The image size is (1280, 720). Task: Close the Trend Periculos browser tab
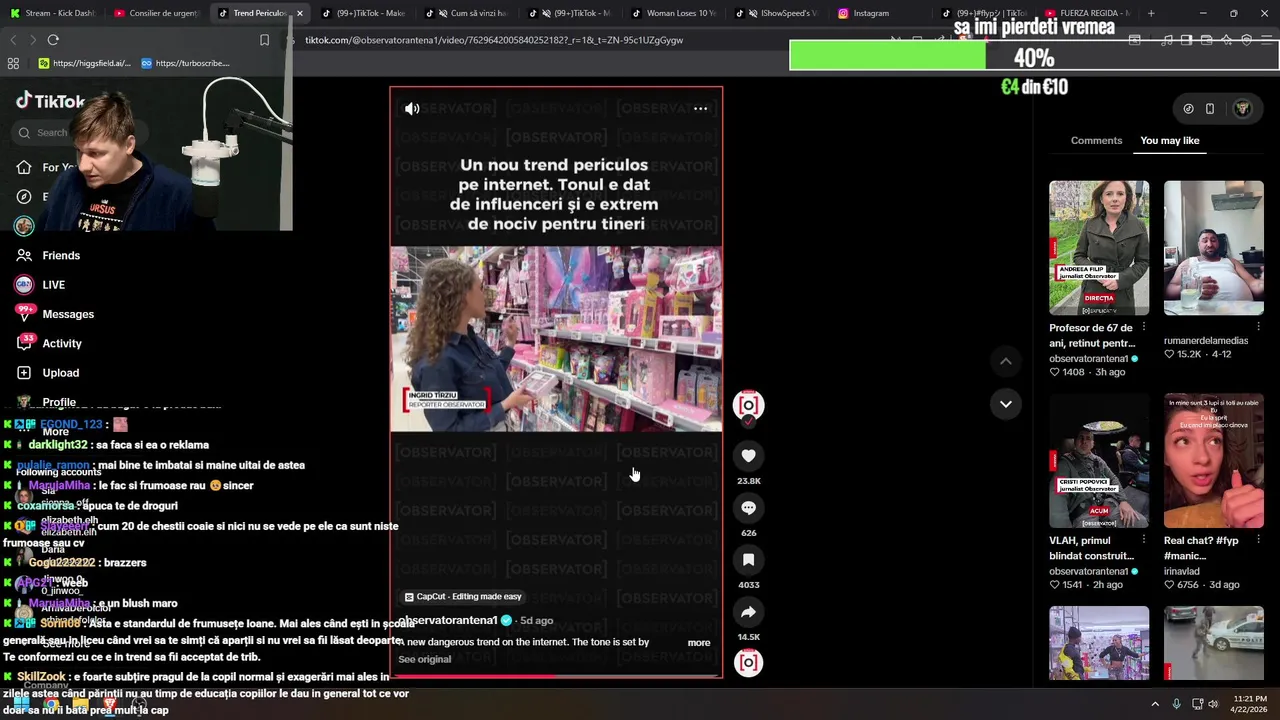[299, 13]
